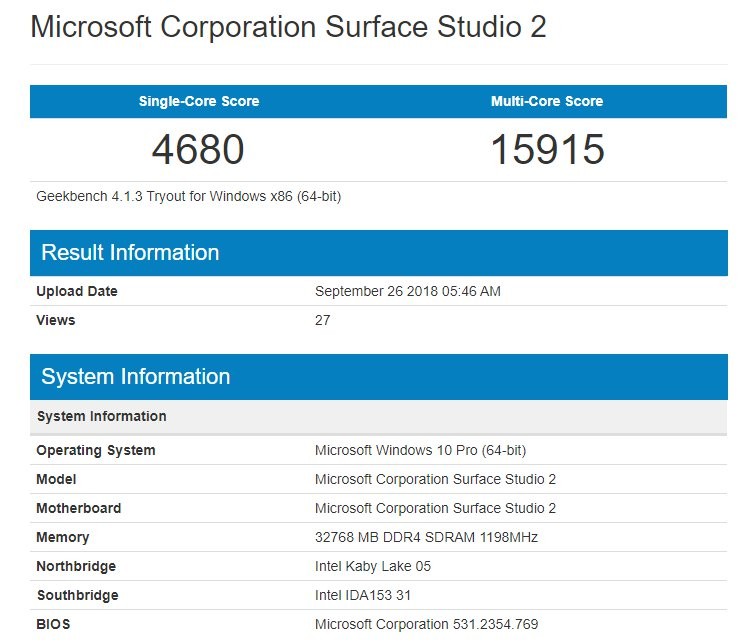This screenshot has width=742, height=644.
Task: Click the Northbridge row label
Action: tap(76, 566)
